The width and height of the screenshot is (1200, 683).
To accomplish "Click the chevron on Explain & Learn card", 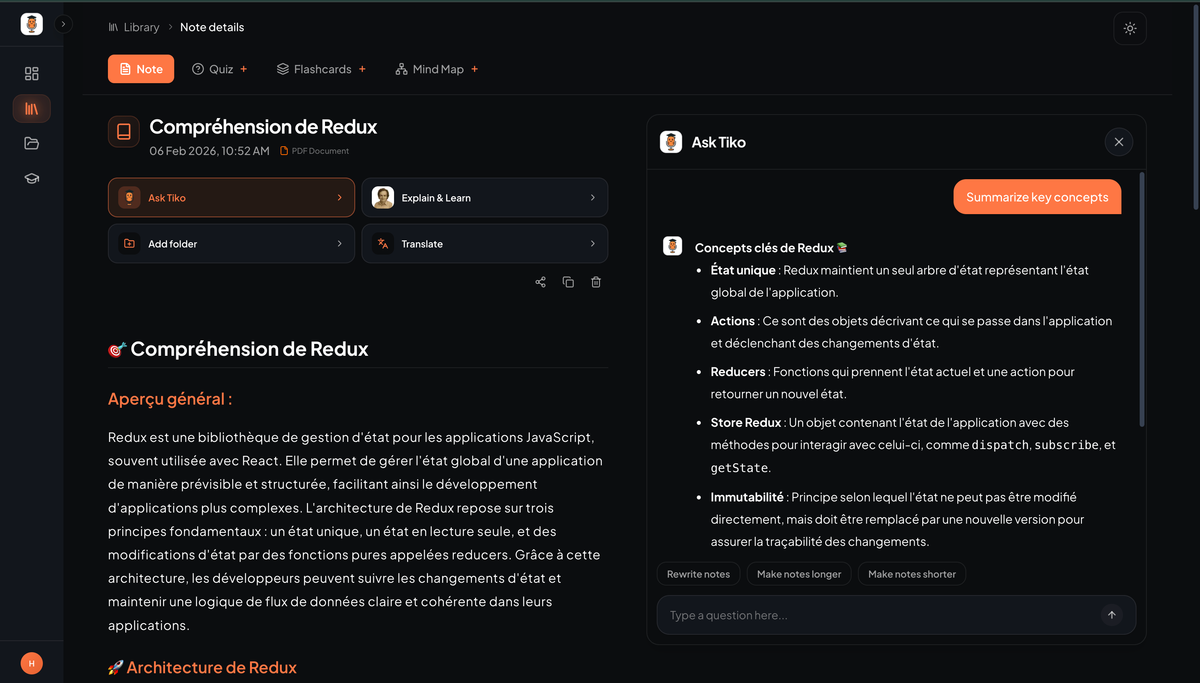I will [x=593, y=198].
